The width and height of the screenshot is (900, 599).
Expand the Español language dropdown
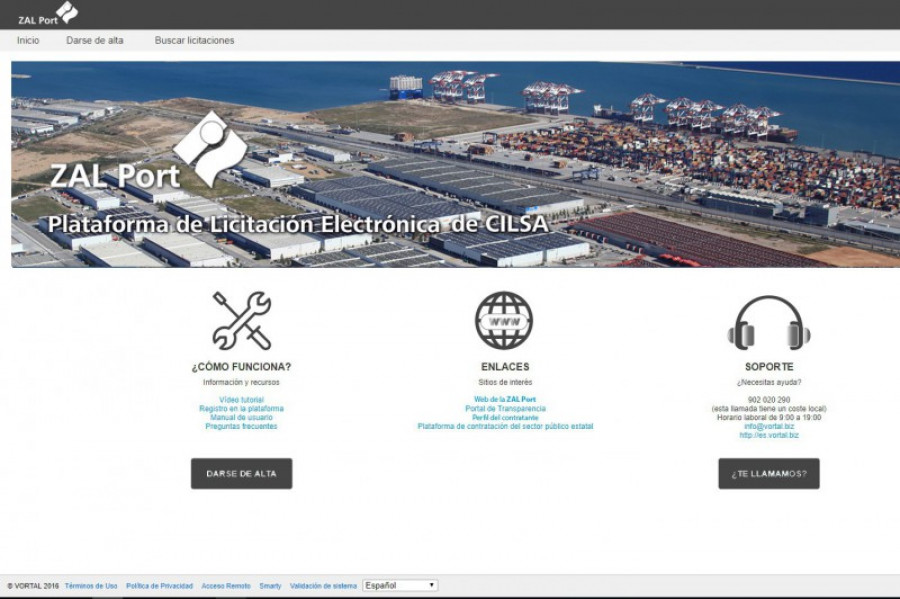tap(401, 585)
